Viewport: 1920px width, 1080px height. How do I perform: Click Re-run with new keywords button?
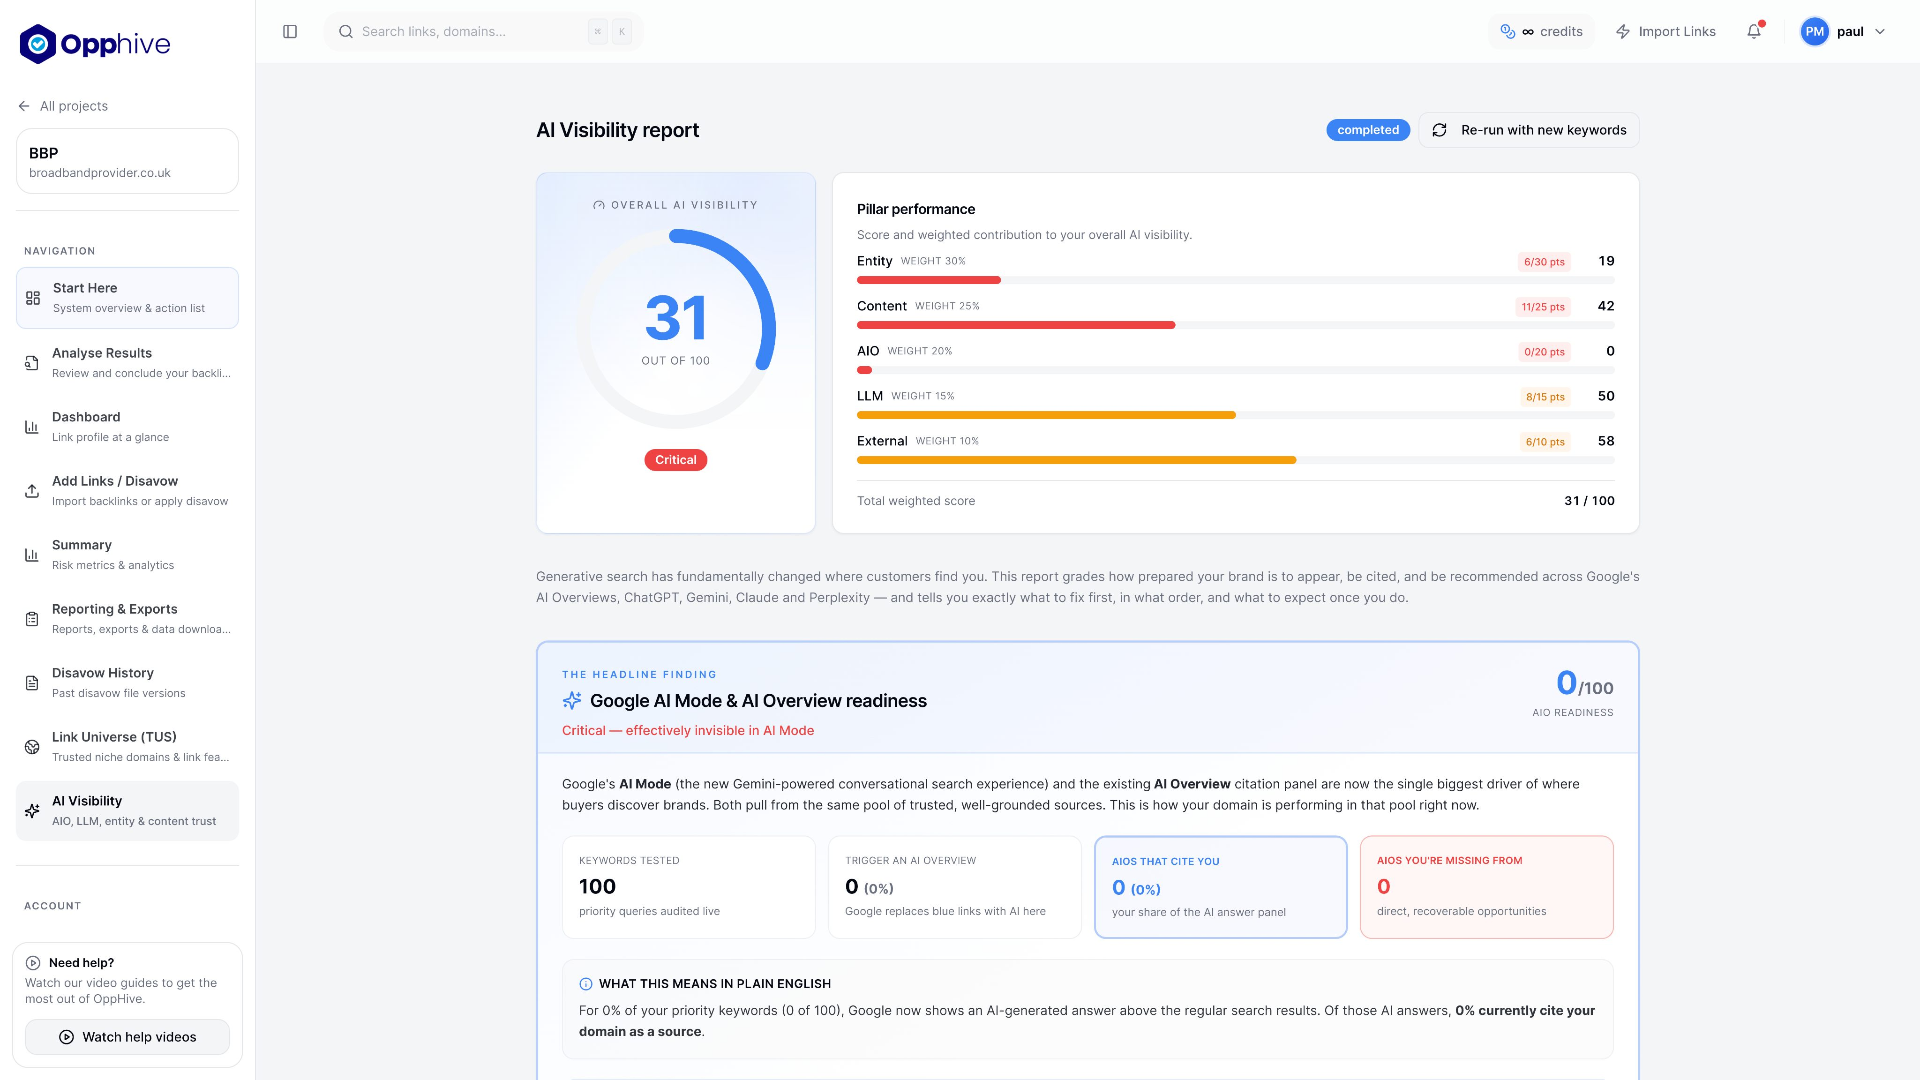(1529, 130)
